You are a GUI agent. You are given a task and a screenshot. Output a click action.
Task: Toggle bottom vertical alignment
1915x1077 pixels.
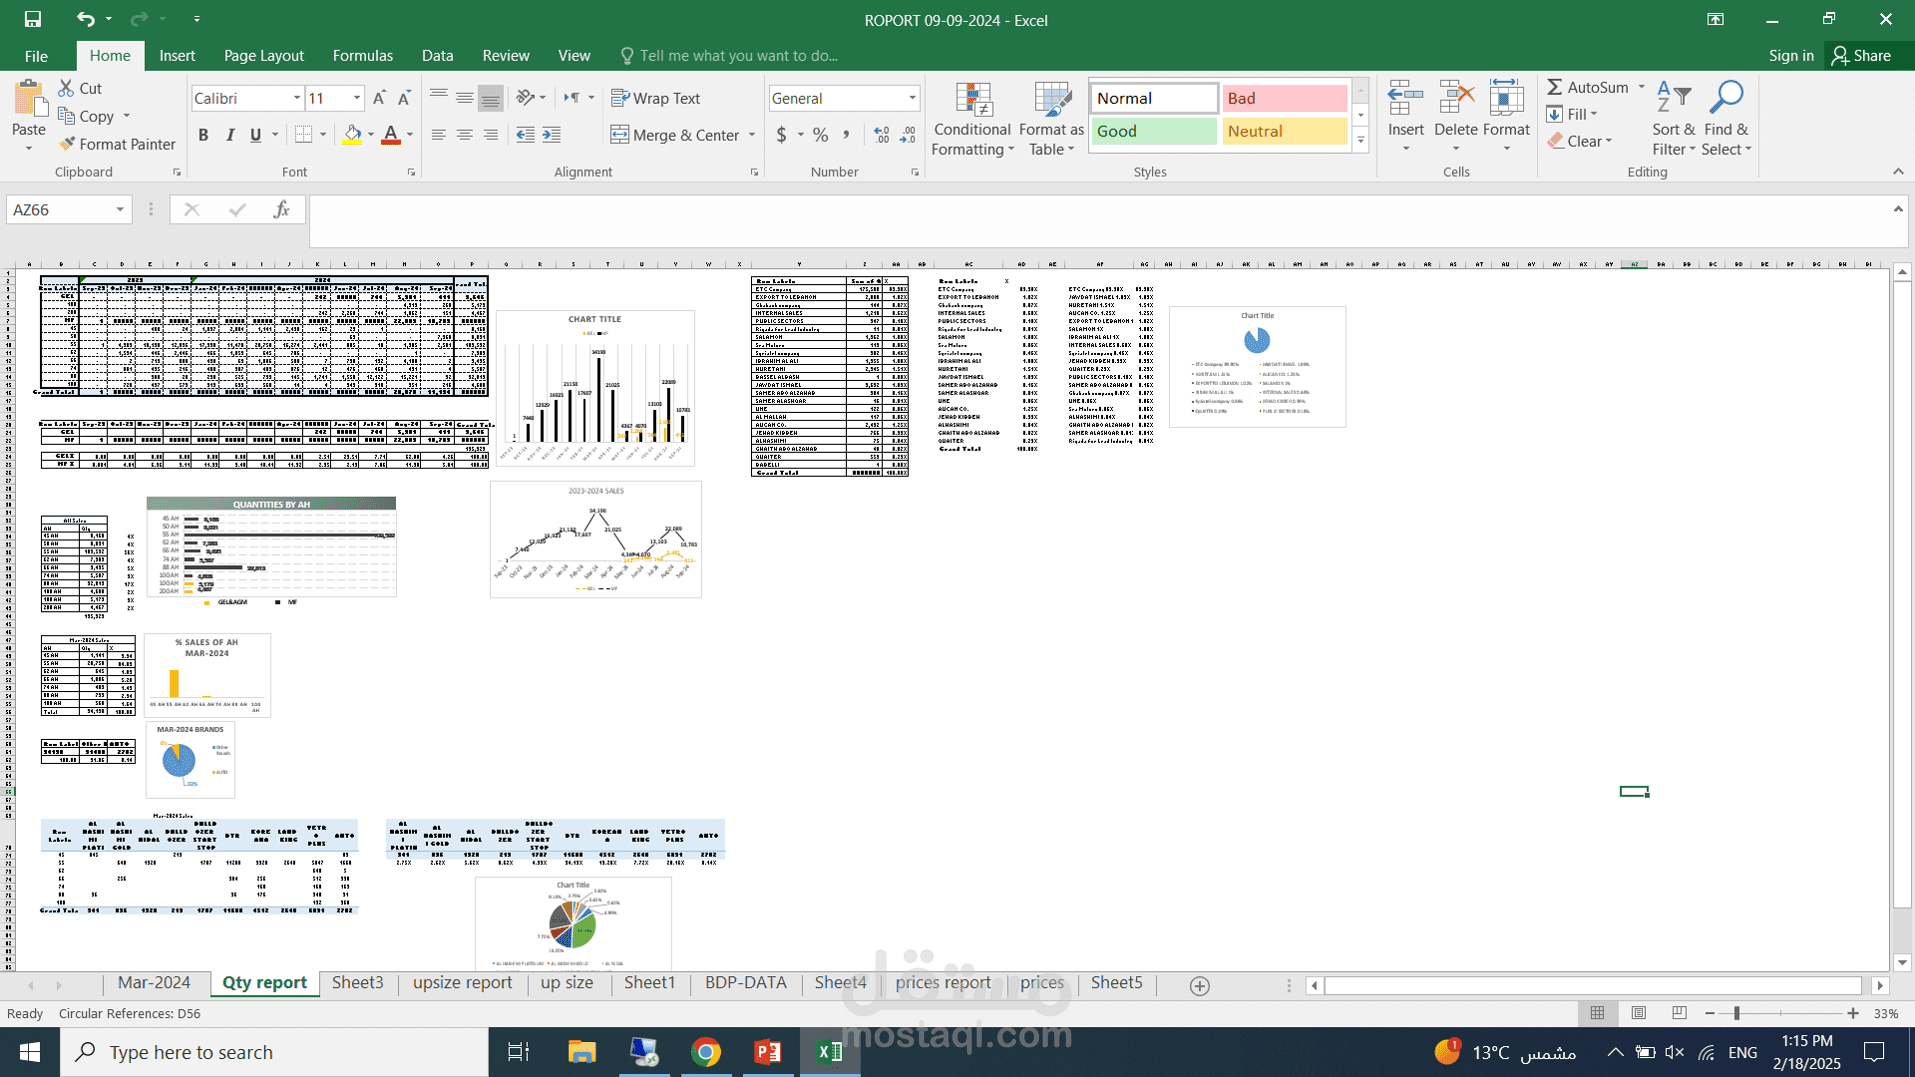point(490,98)
